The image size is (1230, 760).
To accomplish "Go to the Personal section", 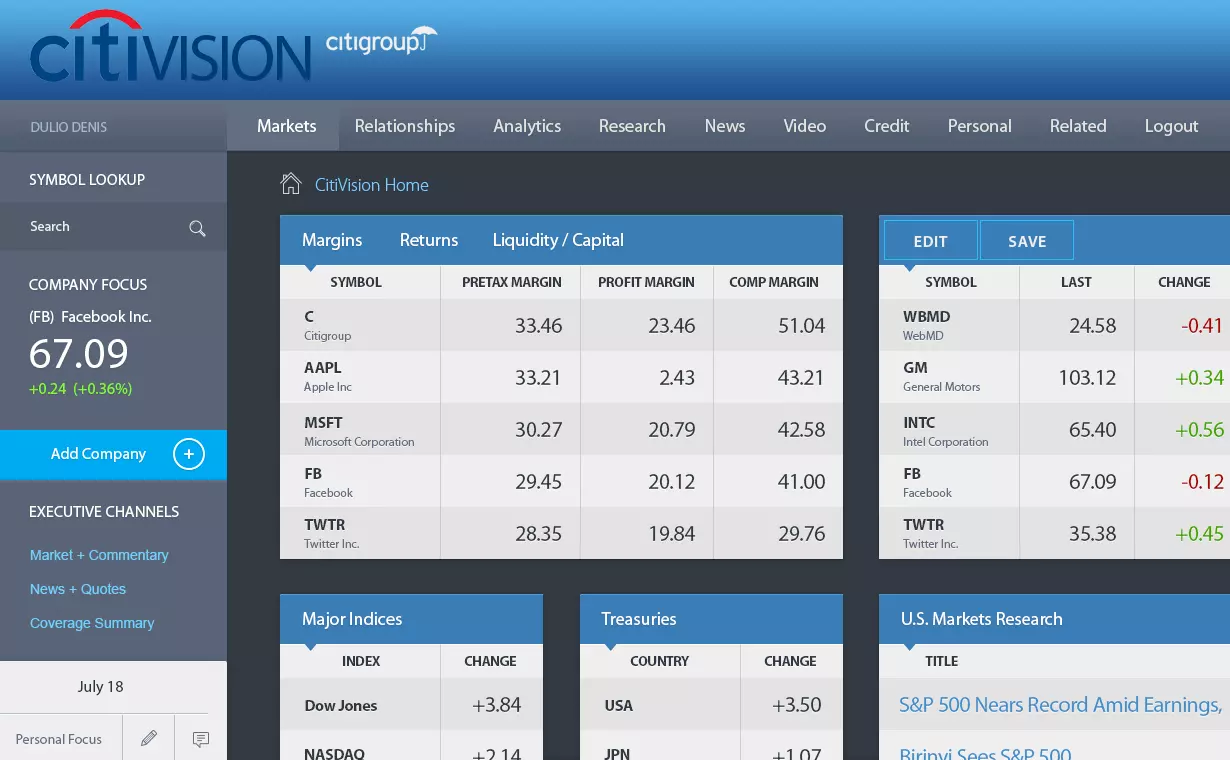I will click(980, 126).
